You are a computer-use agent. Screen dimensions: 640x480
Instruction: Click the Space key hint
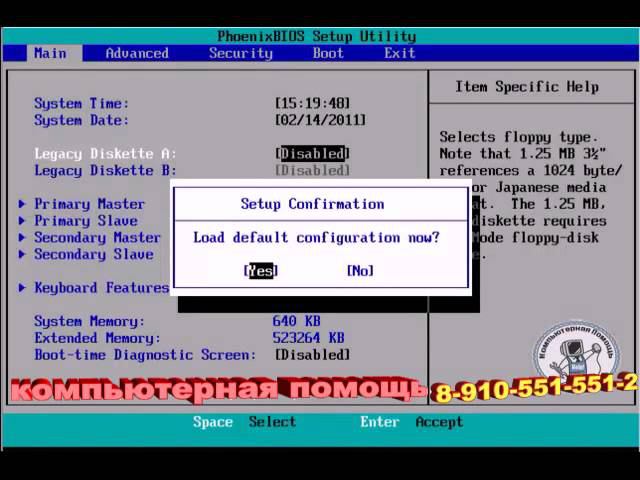[213, 422]
